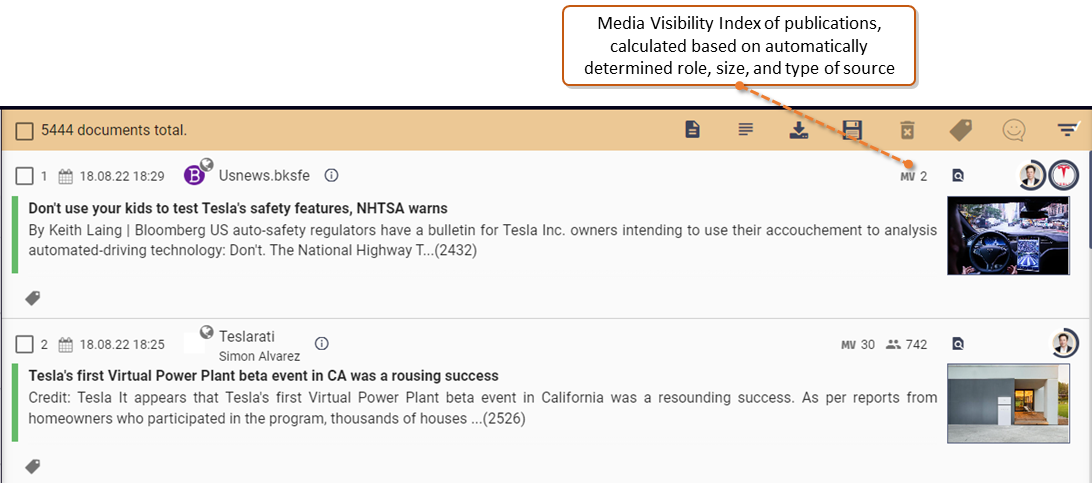
Task: Open the NHTSA warns article headline
Action: (x=237, y=208)
